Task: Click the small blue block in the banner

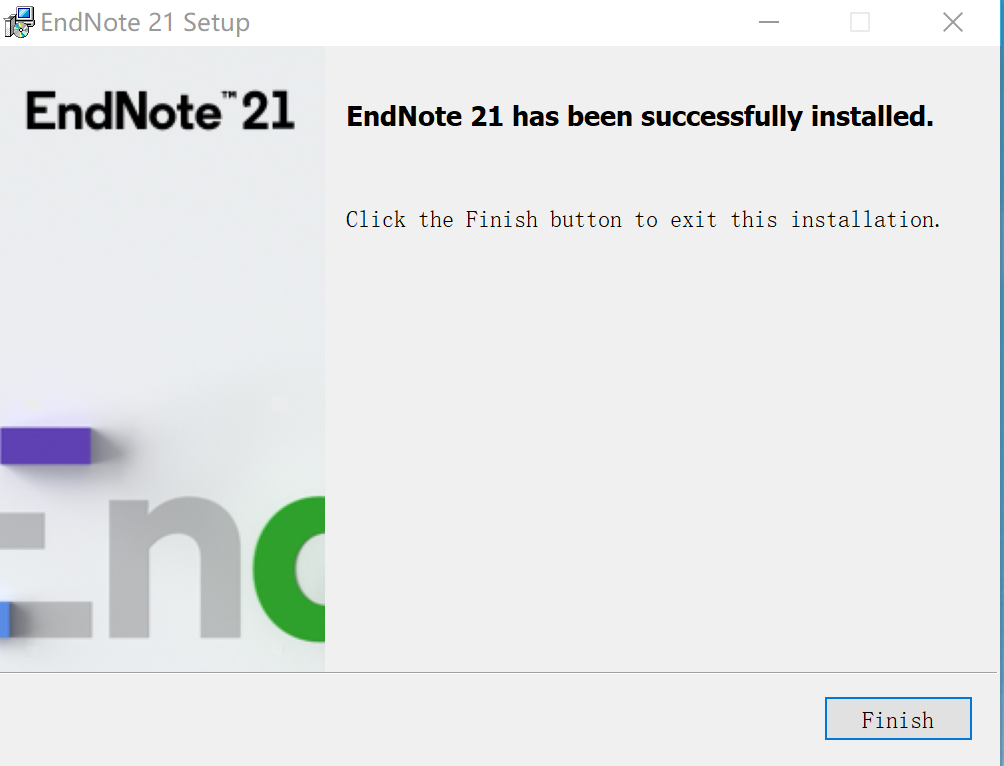Action: [x=4, y=619]
